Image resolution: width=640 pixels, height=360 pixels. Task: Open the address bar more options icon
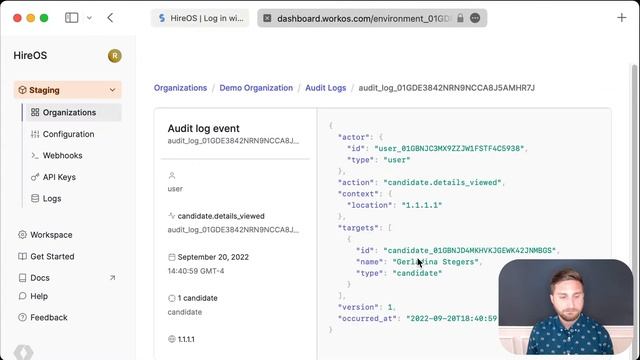coord(475,18)
